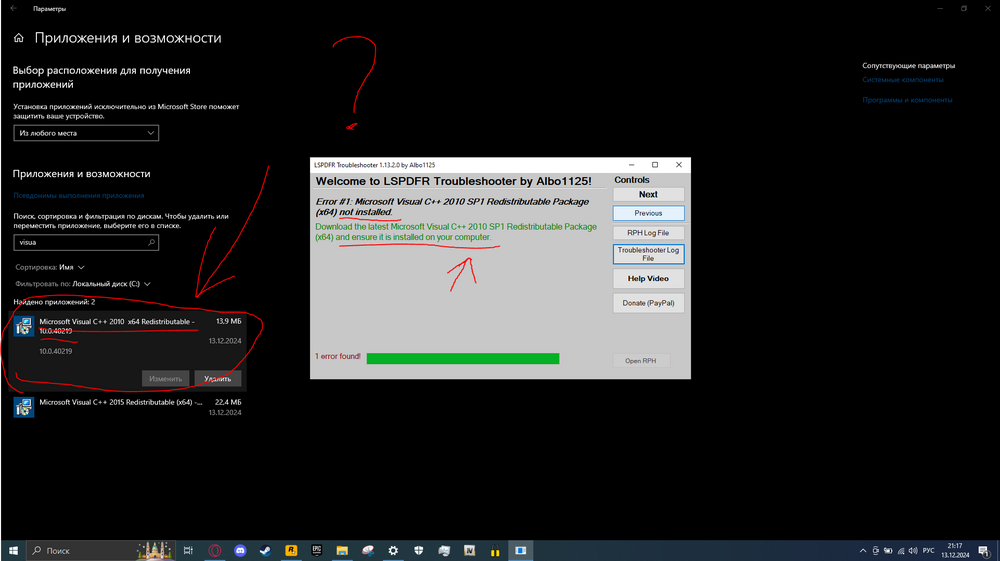Open Epic Games Launcher from the taskbar
The image size is (1000, 561).
[316, 551]
